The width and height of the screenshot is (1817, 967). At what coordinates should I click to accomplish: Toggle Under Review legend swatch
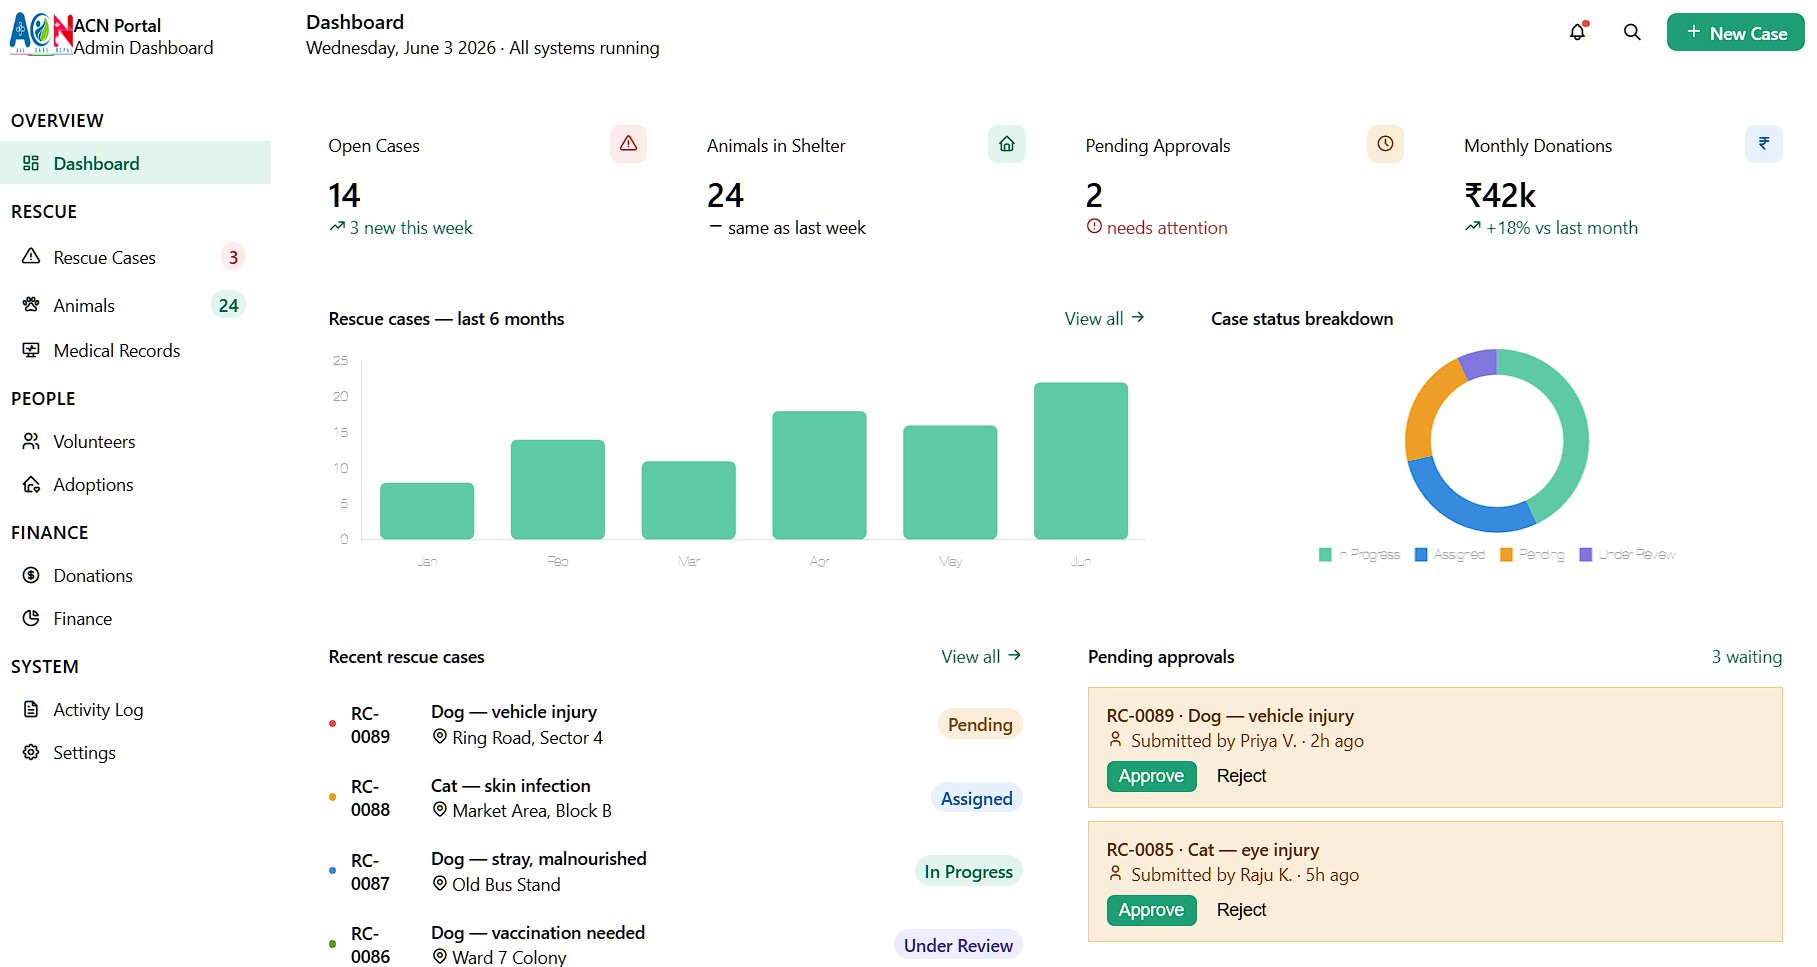tap(1585, 554)
